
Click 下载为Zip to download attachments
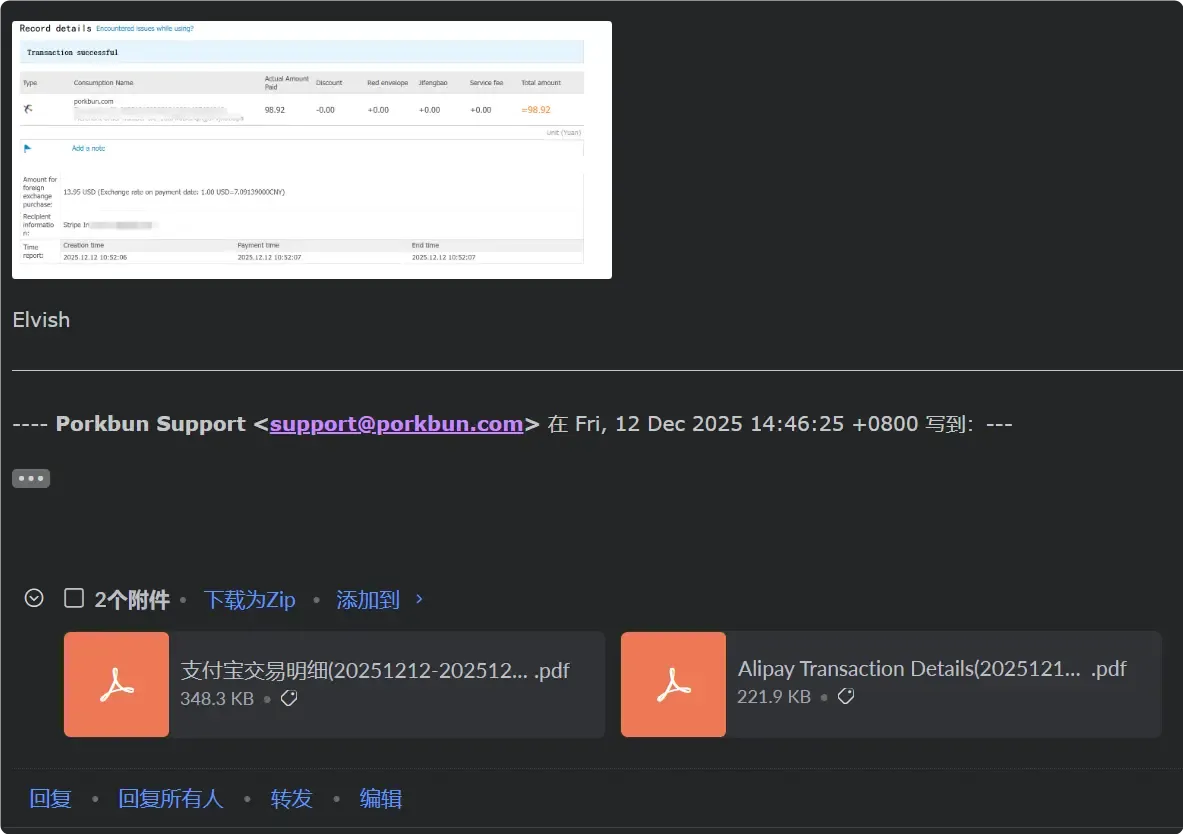click(x=249, y=600)
